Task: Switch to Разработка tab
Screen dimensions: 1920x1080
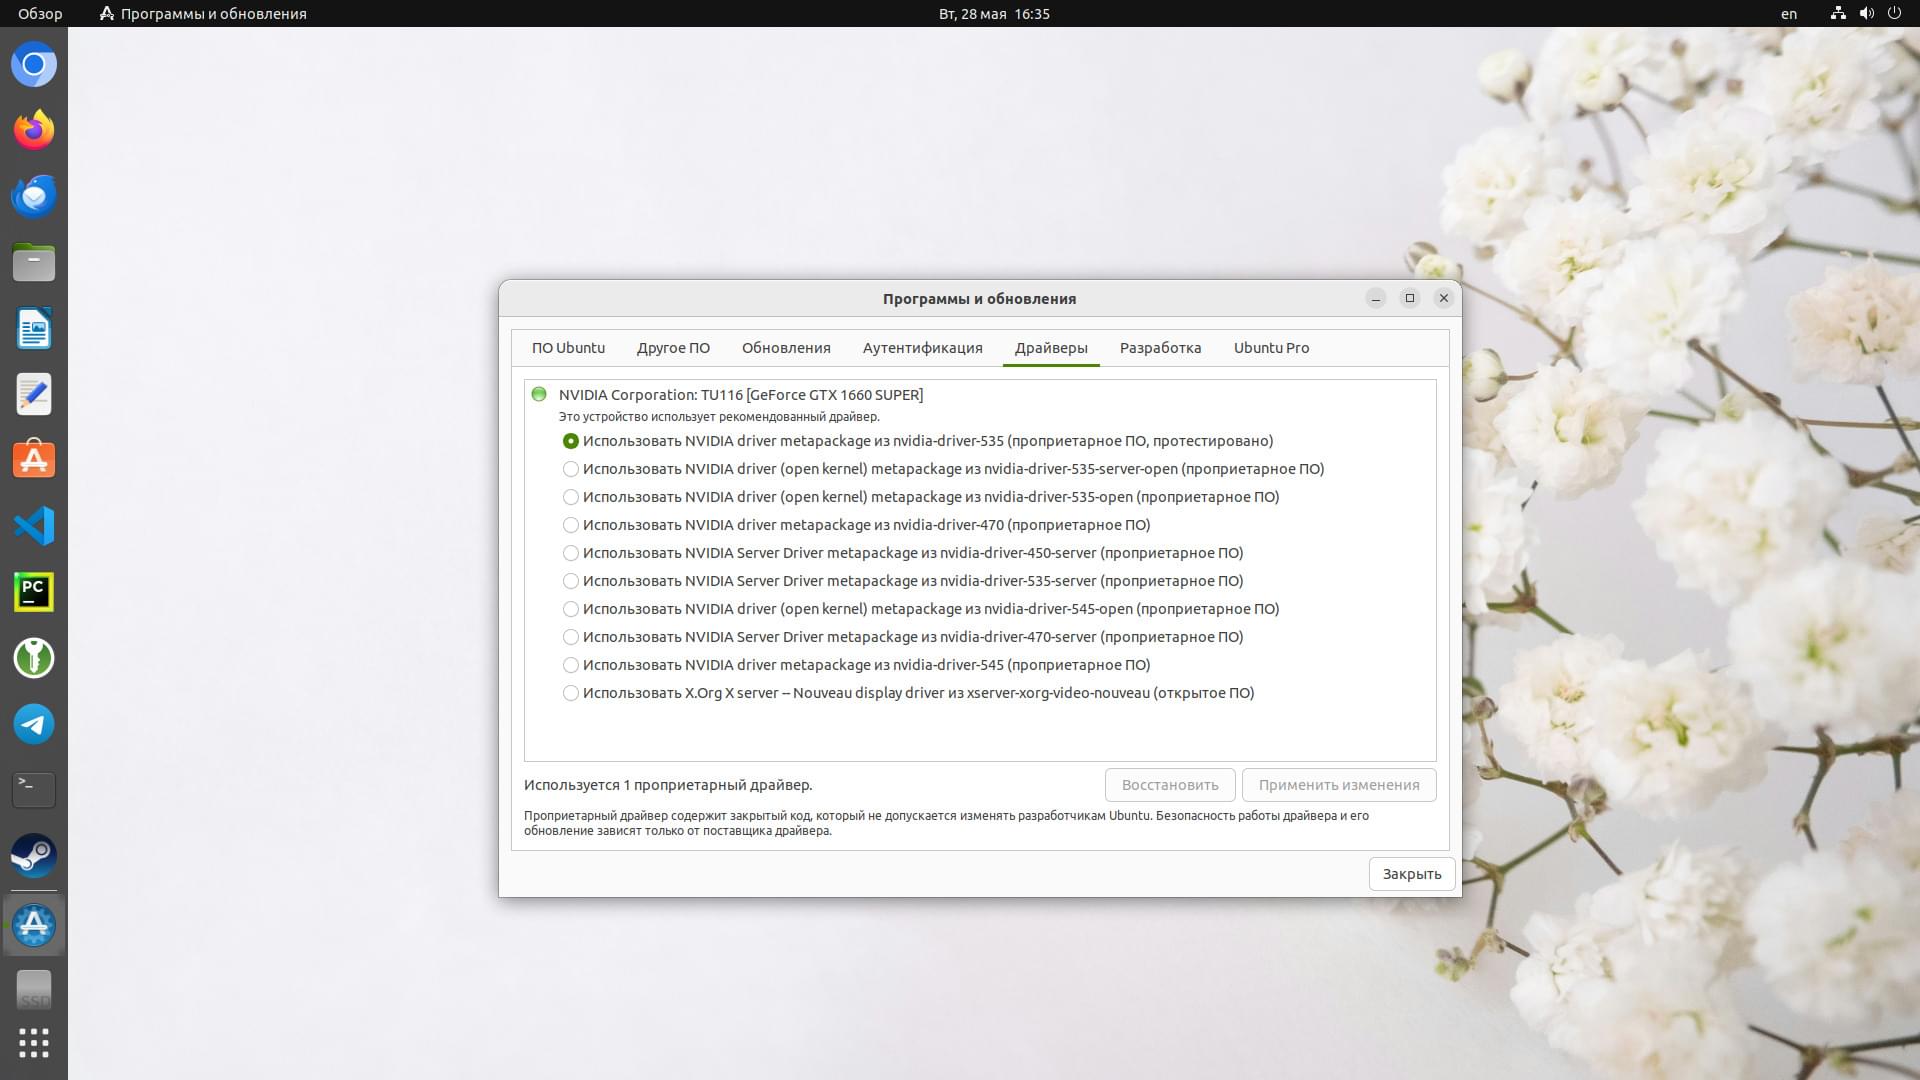Action: click(1160, 348)
